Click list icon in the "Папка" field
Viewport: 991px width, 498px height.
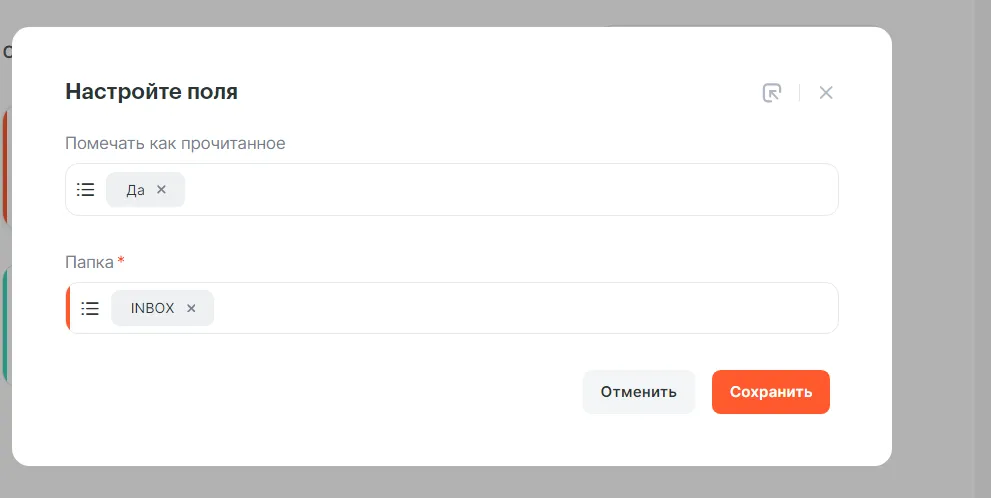(x=90, y=308)
